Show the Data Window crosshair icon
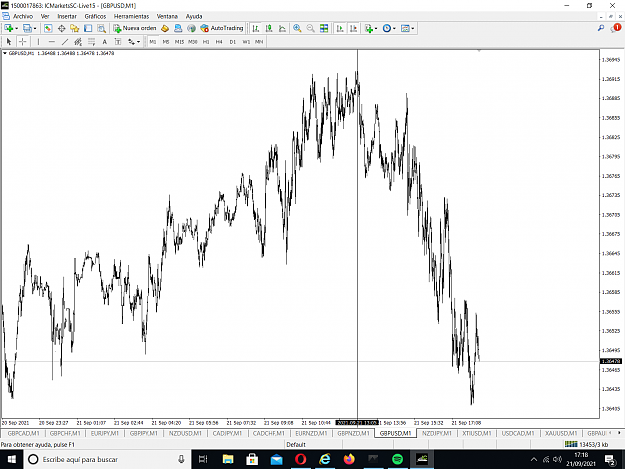Viewport: 625px width, 469px height. (61, 28)
